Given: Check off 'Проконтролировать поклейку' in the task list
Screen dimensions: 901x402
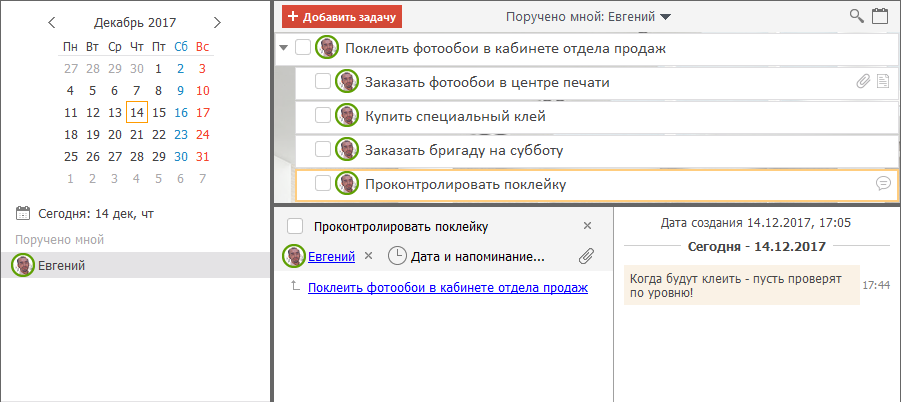Looking at the screenshot, I should coord(323,184).
